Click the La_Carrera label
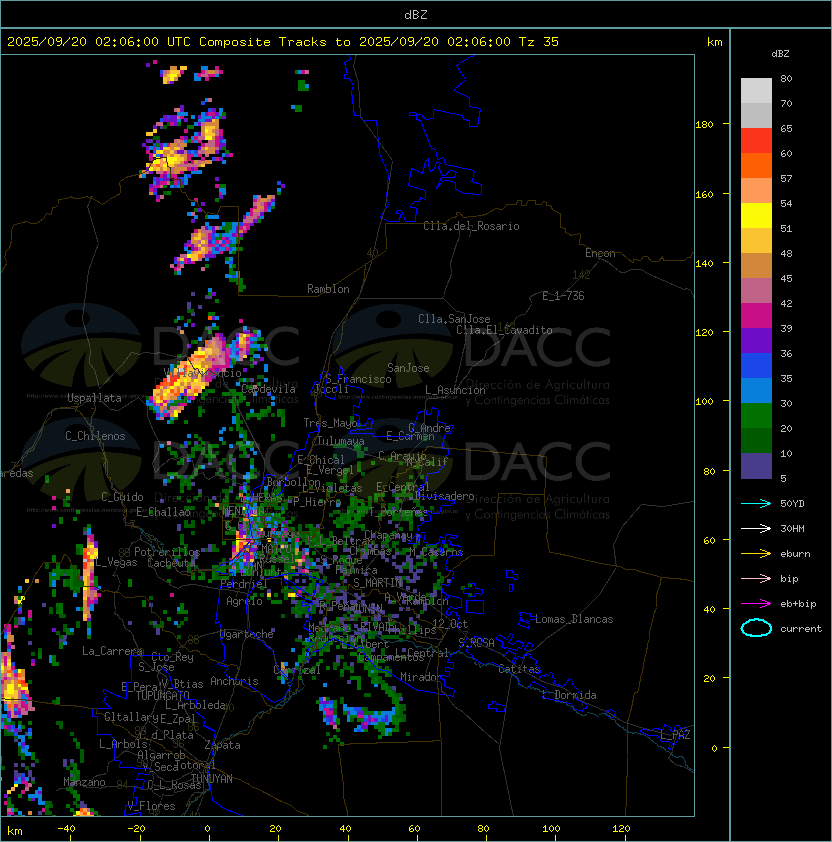 [112, 651]
